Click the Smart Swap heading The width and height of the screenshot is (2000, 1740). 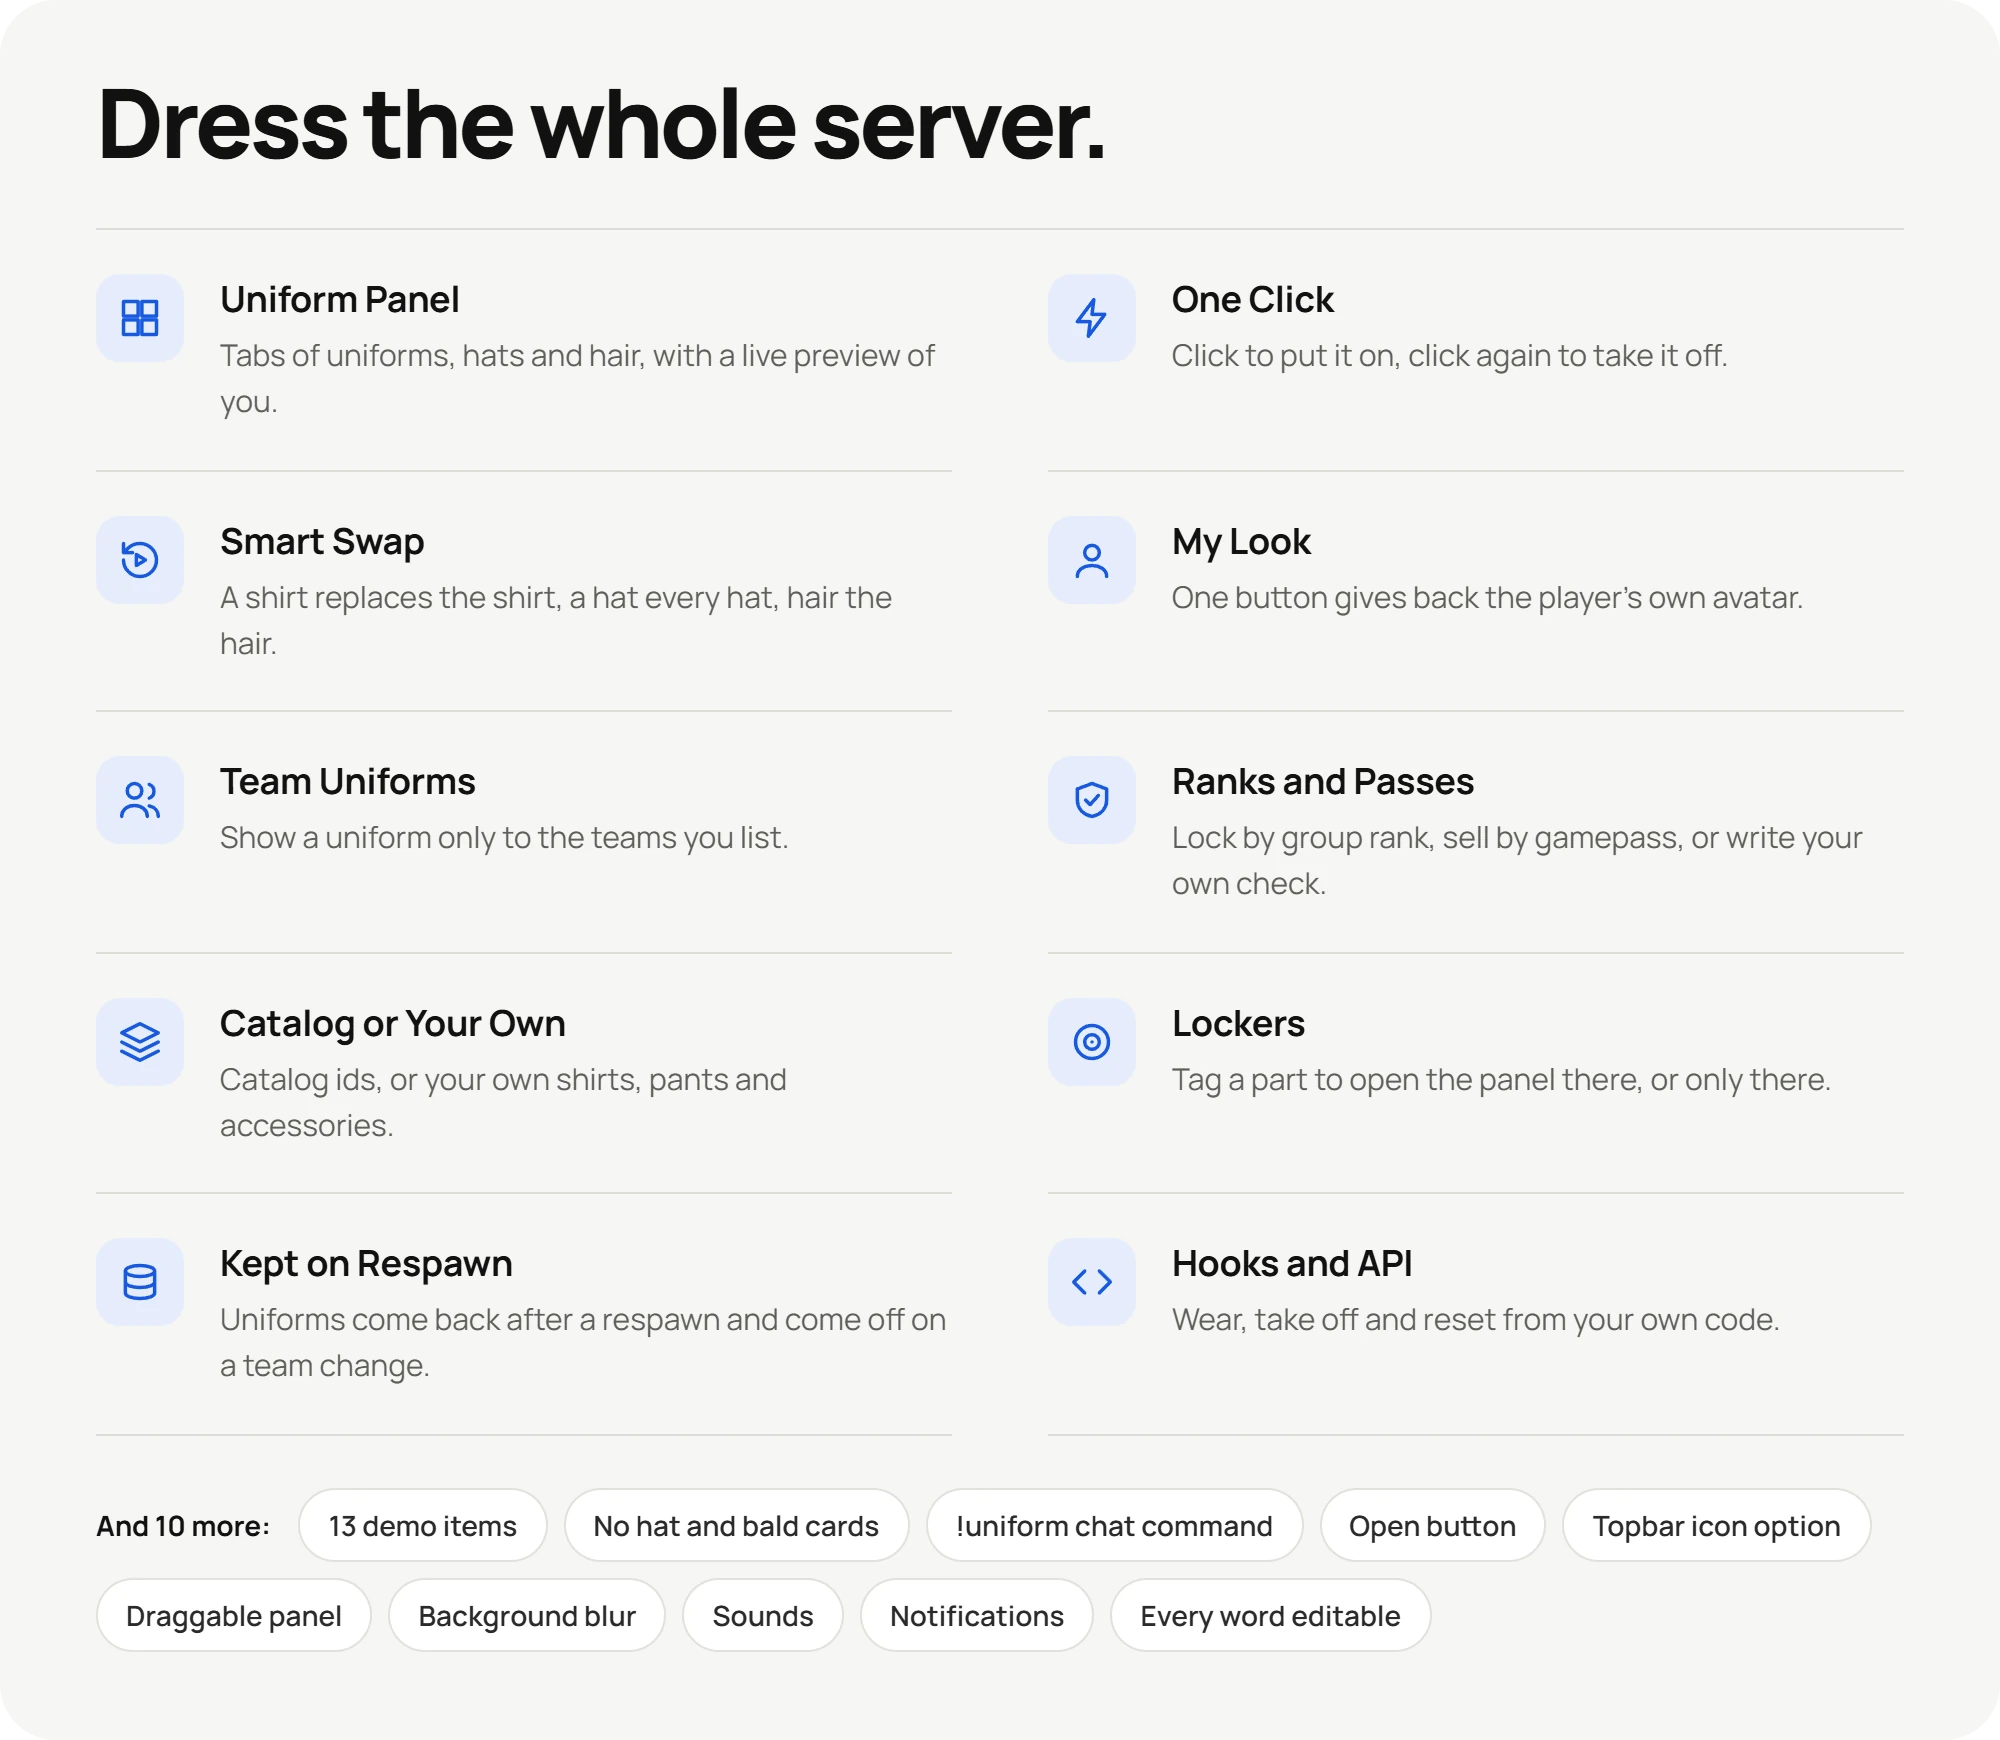322,542
